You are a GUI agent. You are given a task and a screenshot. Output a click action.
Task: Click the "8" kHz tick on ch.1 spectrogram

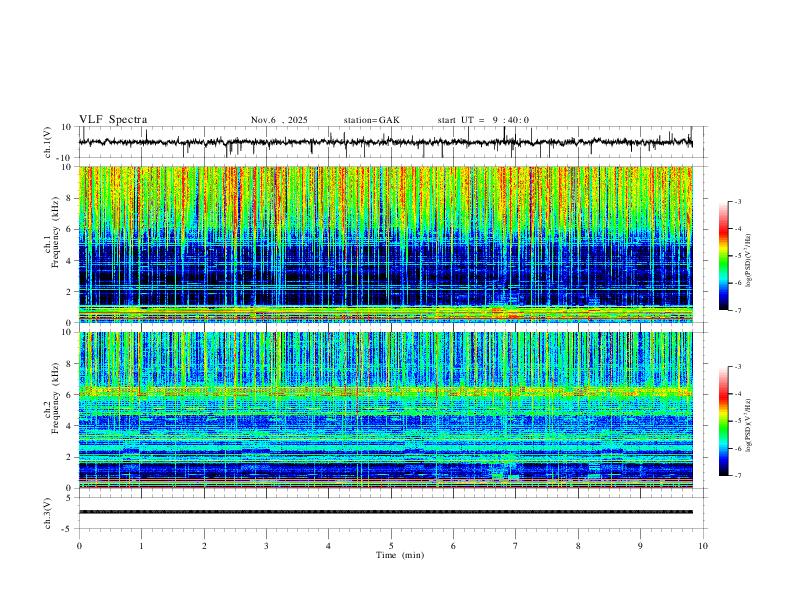(x=69, y=198)
